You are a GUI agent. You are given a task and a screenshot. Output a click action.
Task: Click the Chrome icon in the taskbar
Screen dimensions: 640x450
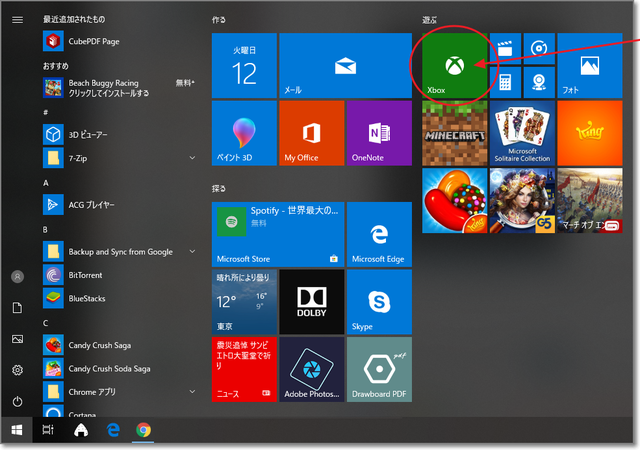pos(144,430)
